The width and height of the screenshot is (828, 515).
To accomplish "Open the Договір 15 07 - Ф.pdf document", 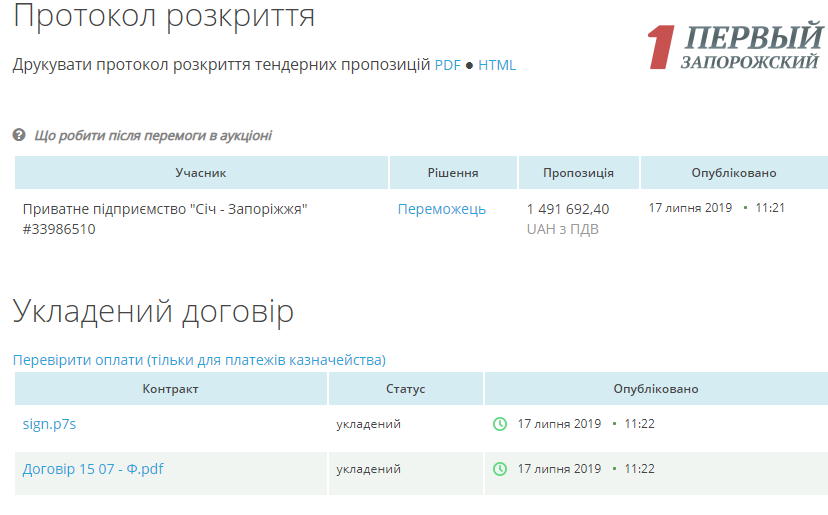I will [92, 469].
